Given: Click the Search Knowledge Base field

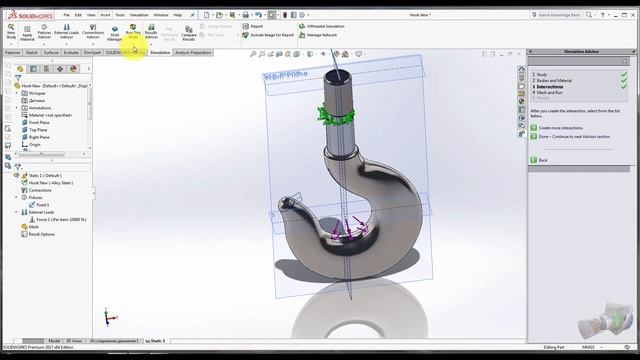Looking at the screenshot, I should pyautogui.click(x=559, y=15).
